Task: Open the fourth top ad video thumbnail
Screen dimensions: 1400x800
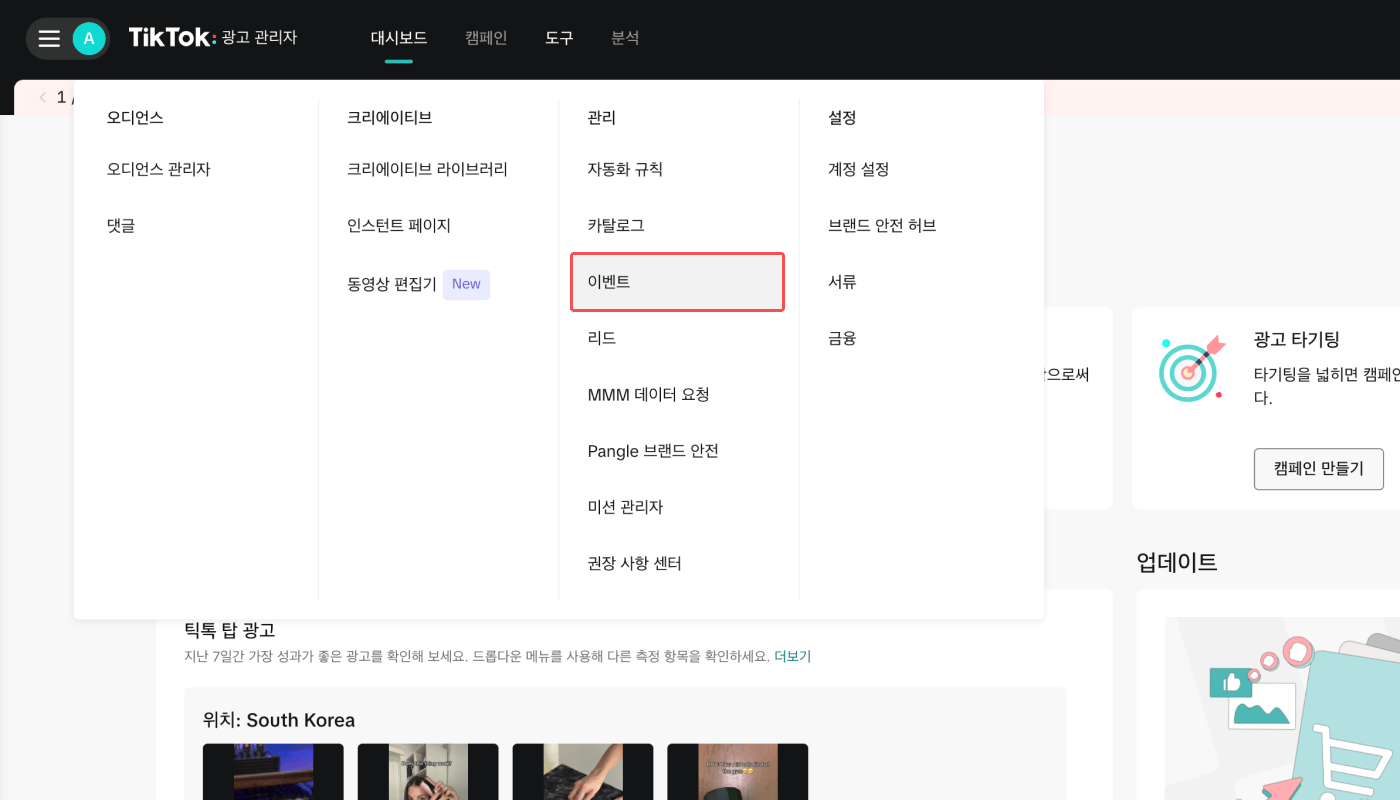Action: tap(738, 771)
